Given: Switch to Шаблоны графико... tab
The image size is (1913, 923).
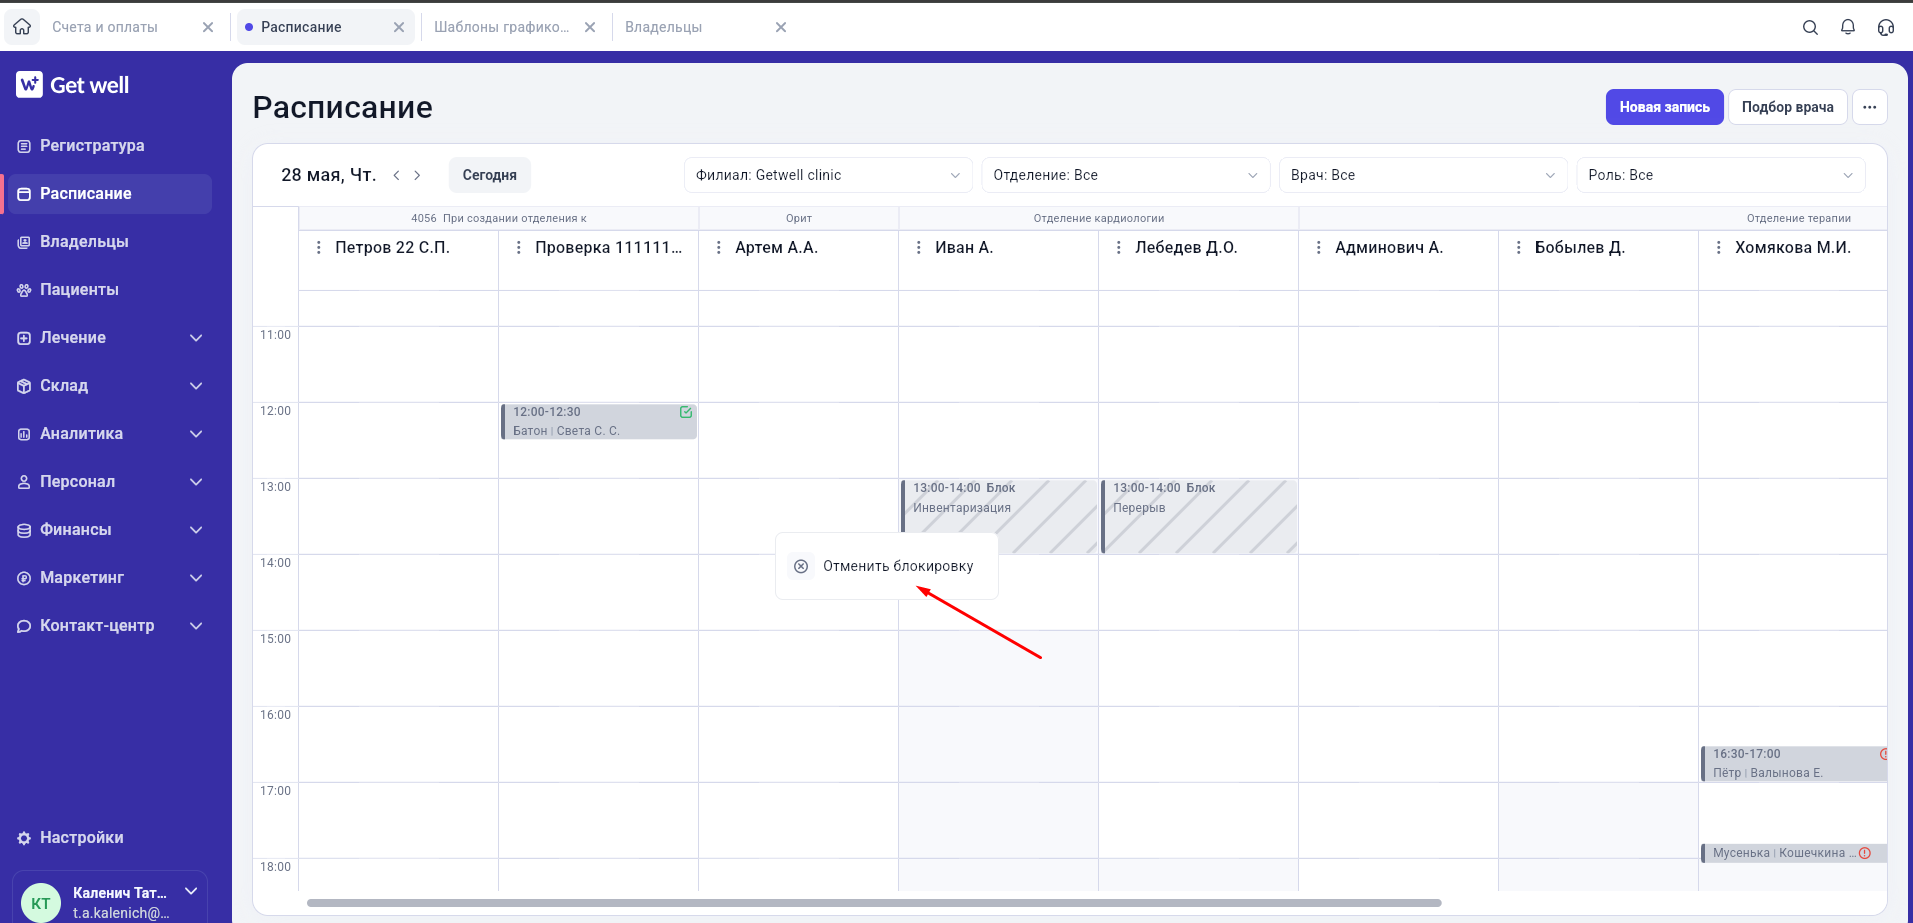Looking at the screenshot, I should (501, 28).
